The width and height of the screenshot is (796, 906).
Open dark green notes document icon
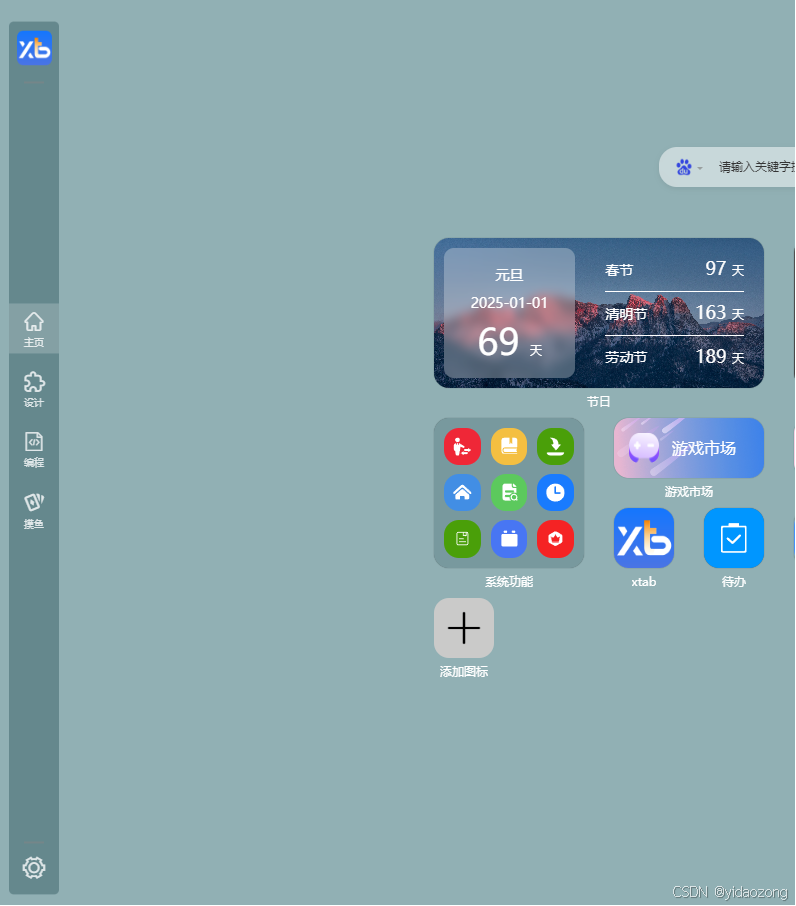(x=462, y=539)
